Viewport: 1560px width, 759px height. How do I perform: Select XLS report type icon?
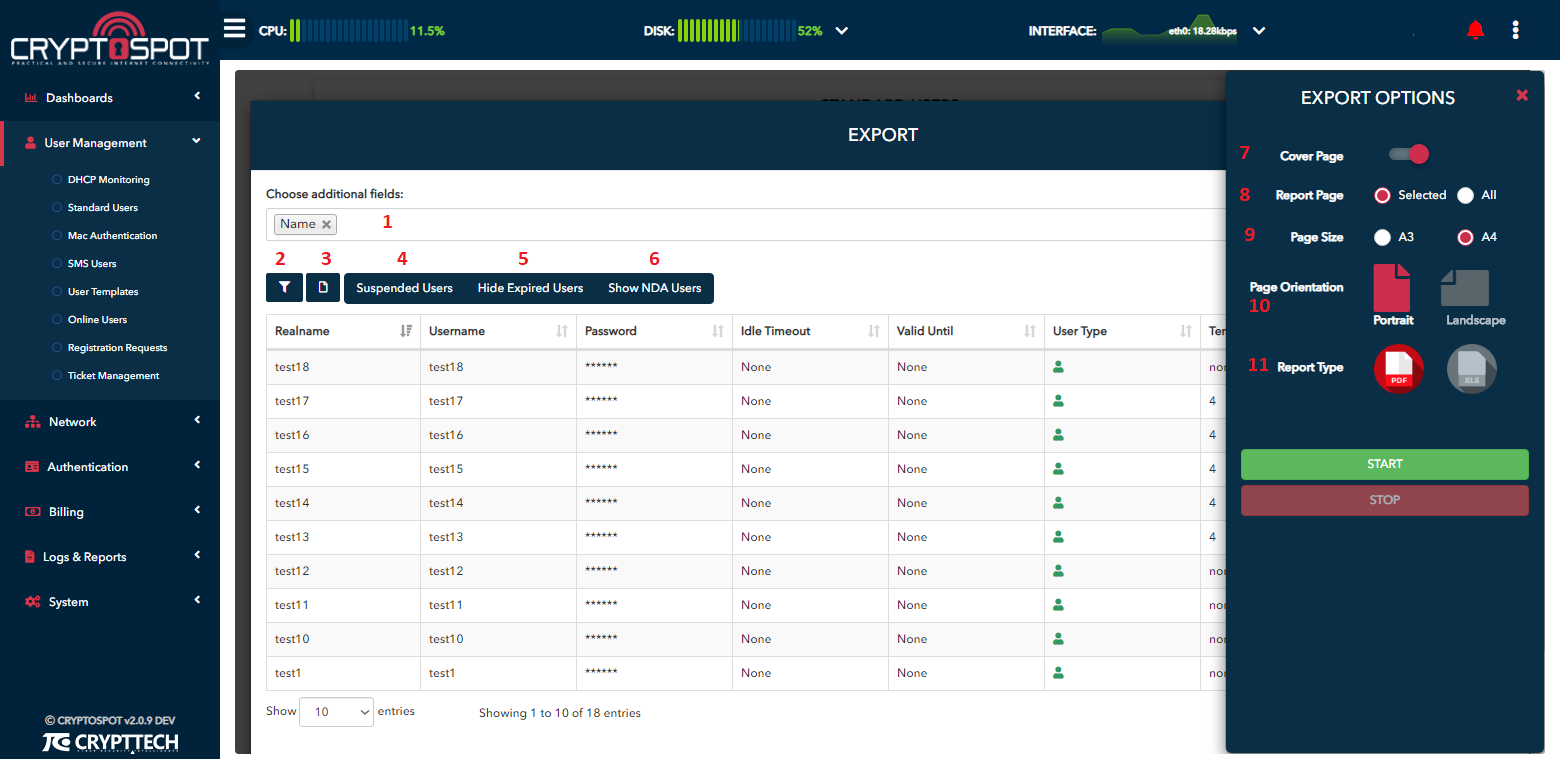(x=1471, y=369)
